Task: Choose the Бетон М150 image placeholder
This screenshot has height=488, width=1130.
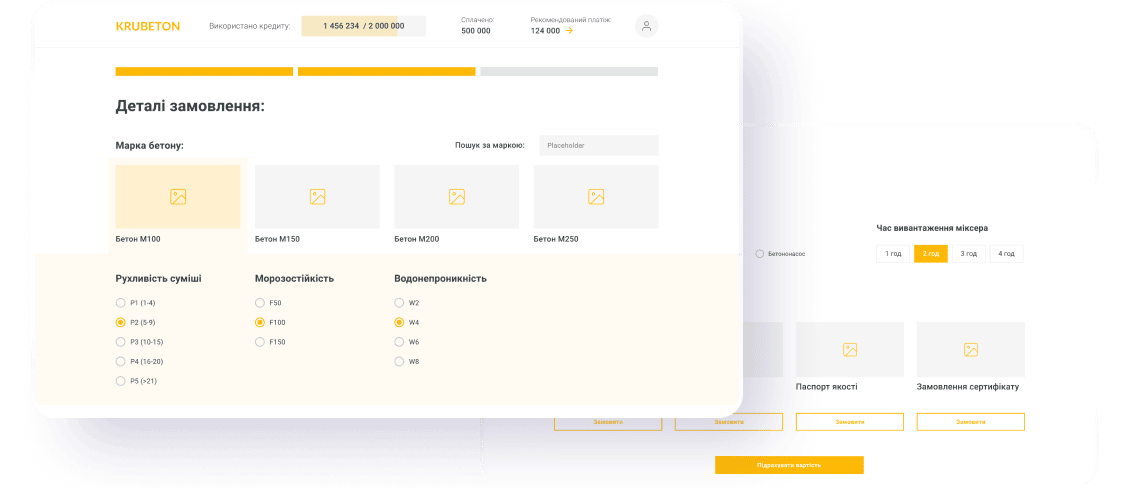Action: pyautogui.click(x=317, y=197)
